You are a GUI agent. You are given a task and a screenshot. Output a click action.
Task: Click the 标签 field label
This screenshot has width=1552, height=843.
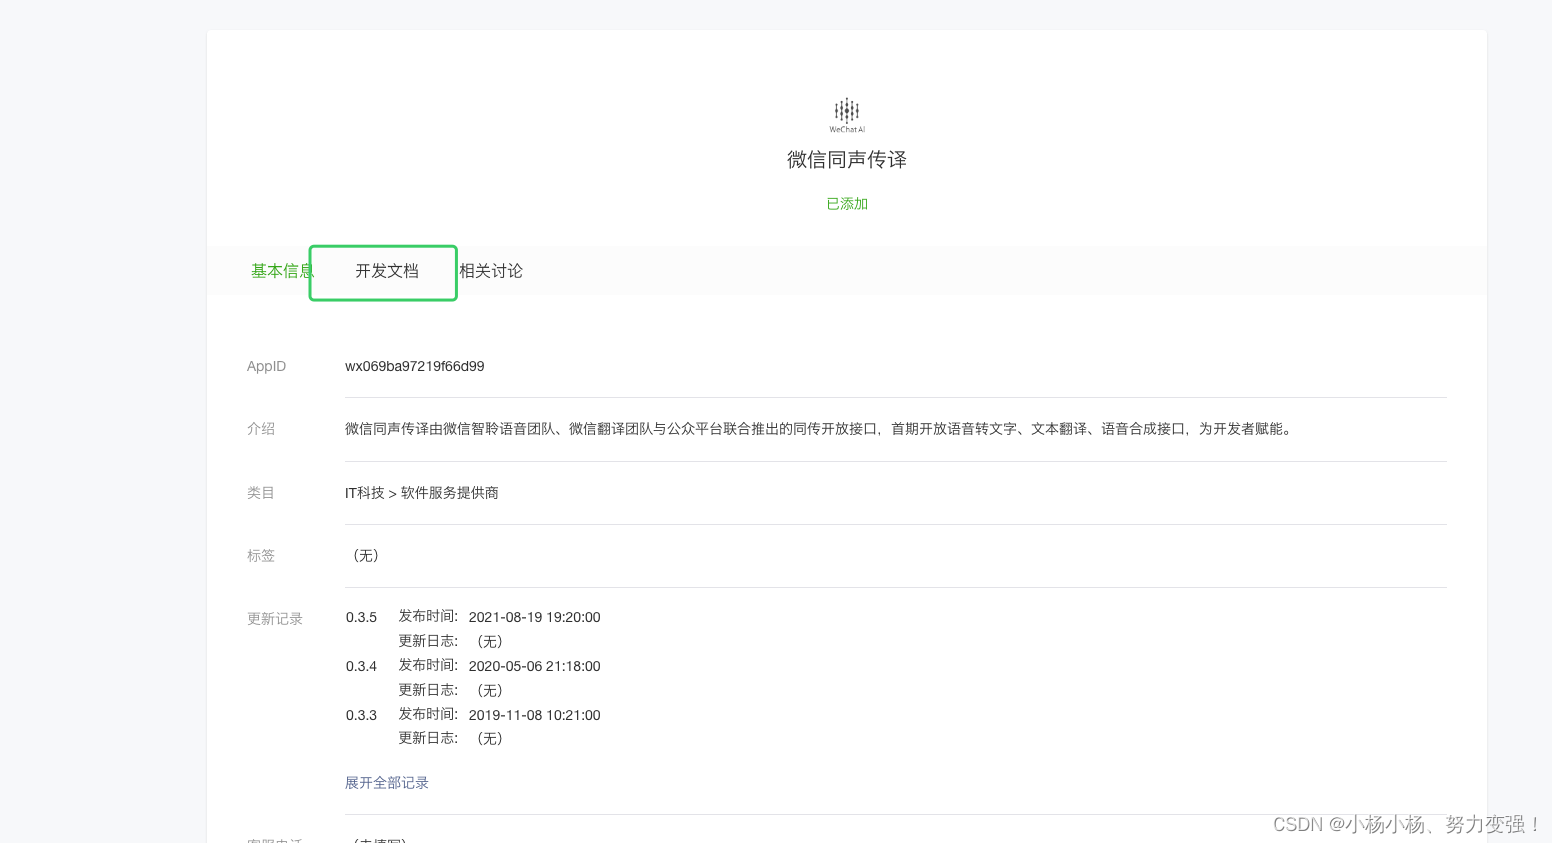tap(261, 556)
